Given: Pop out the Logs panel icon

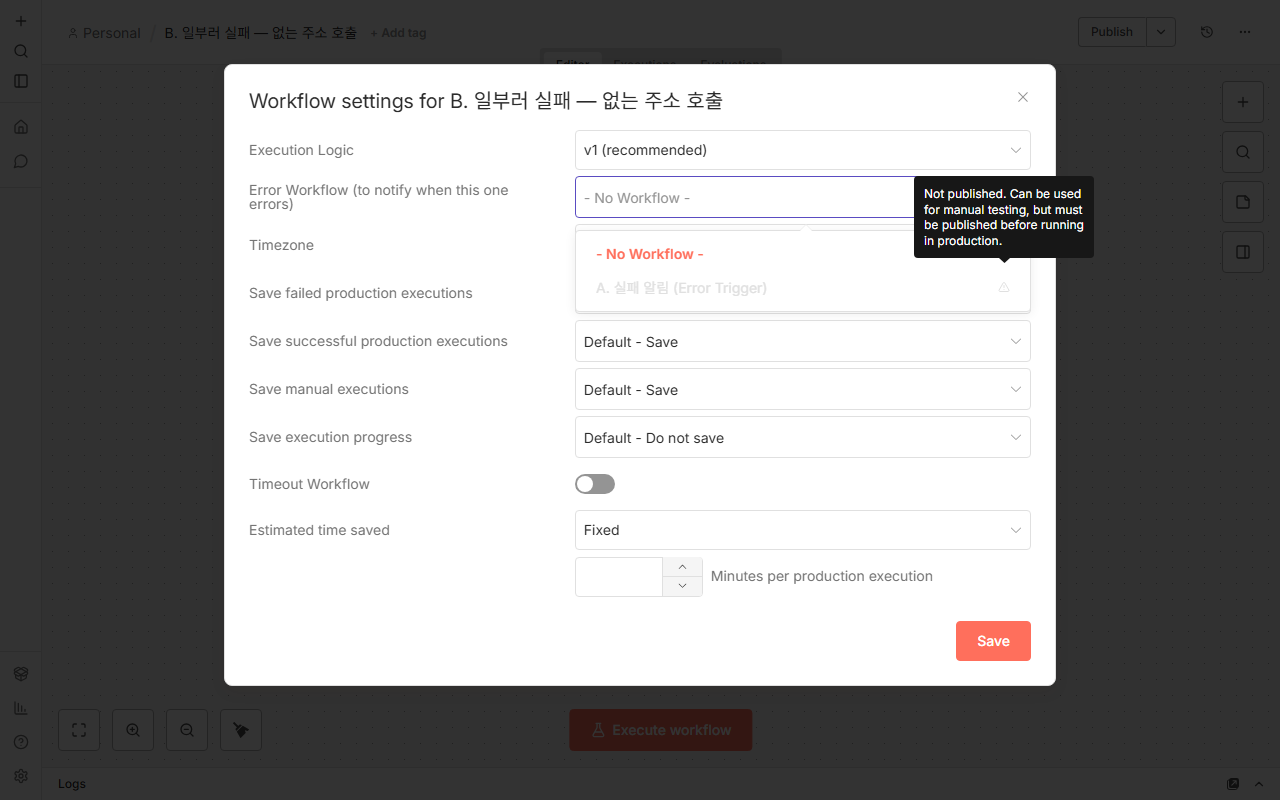Looking at the screenshot, I should tap(1233, 784).
